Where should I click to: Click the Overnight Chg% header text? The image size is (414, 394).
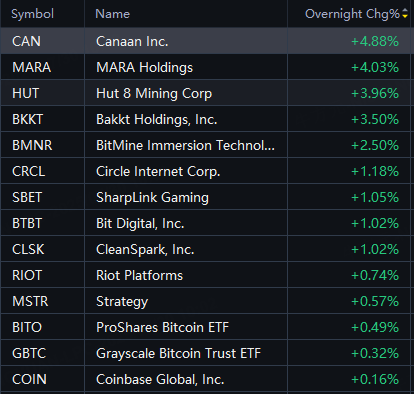click(352, 14)
